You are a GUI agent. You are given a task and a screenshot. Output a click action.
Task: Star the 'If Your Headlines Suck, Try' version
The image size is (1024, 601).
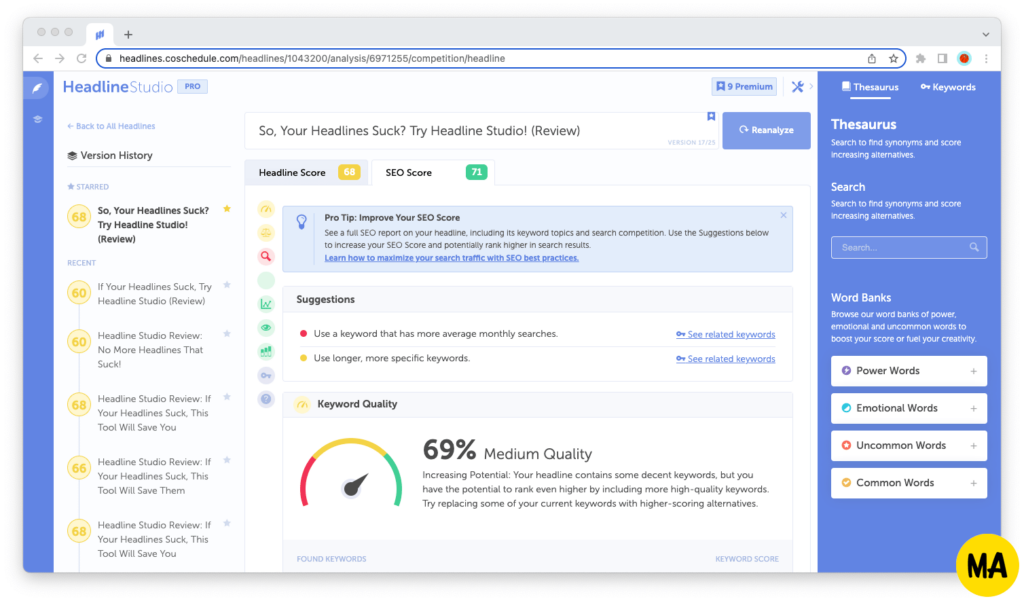[227, 285]
